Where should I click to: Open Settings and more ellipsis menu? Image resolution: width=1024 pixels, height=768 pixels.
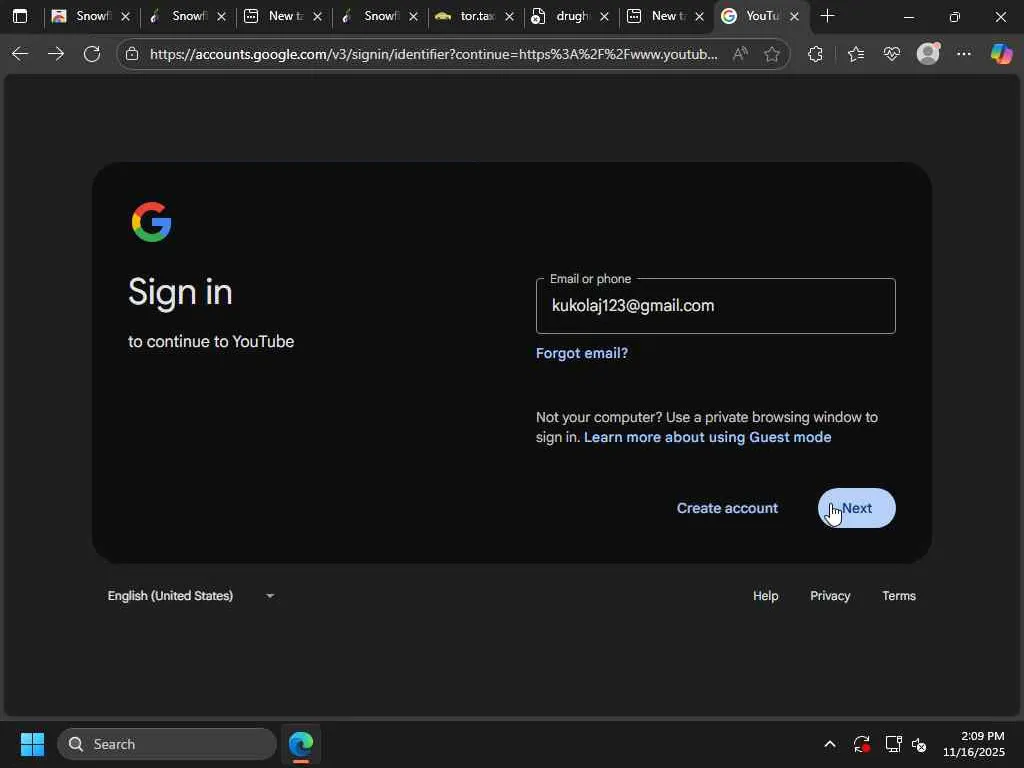coord(964,54)
